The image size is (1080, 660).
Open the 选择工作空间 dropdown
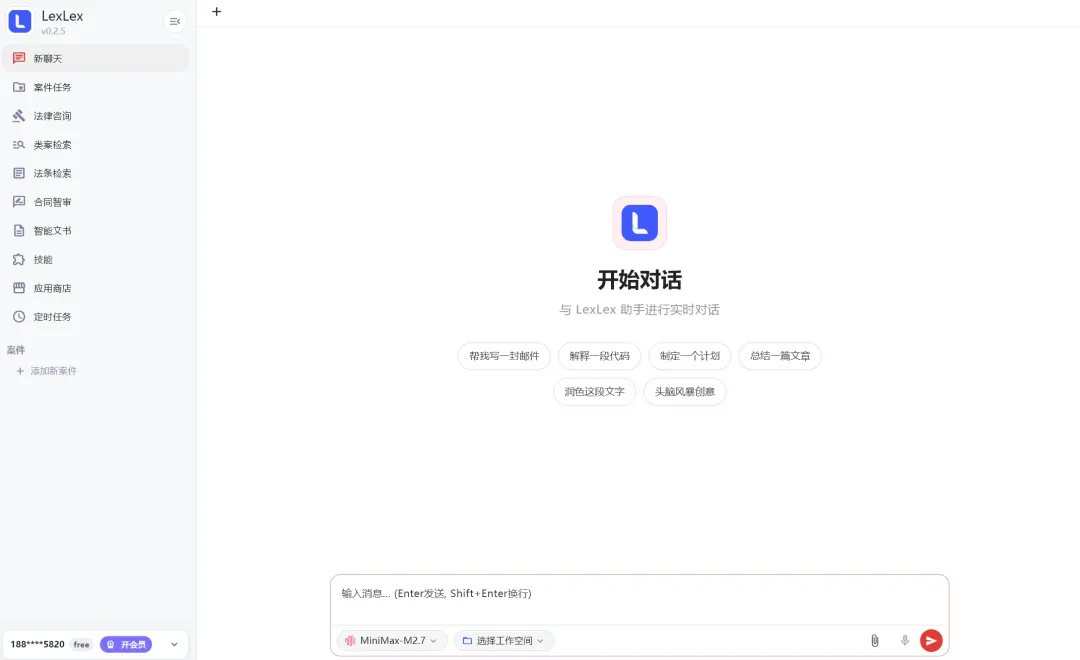(x=503, y=641)
